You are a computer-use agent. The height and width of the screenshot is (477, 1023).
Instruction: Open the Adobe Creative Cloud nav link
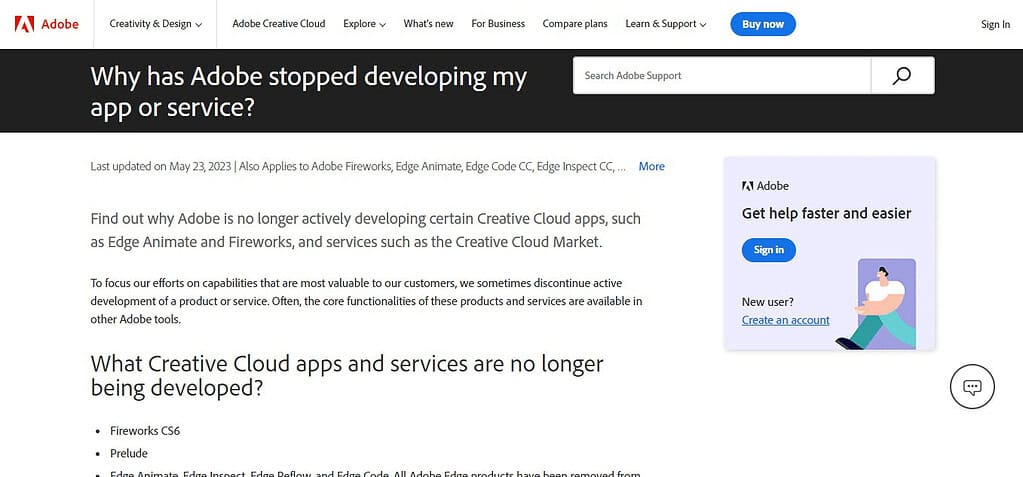(x=279, y=24)
